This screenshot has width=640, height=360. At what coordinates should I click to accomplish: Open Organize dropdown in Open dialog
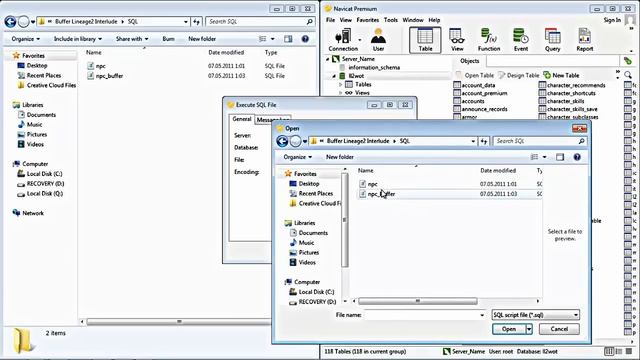pos(298,157)
